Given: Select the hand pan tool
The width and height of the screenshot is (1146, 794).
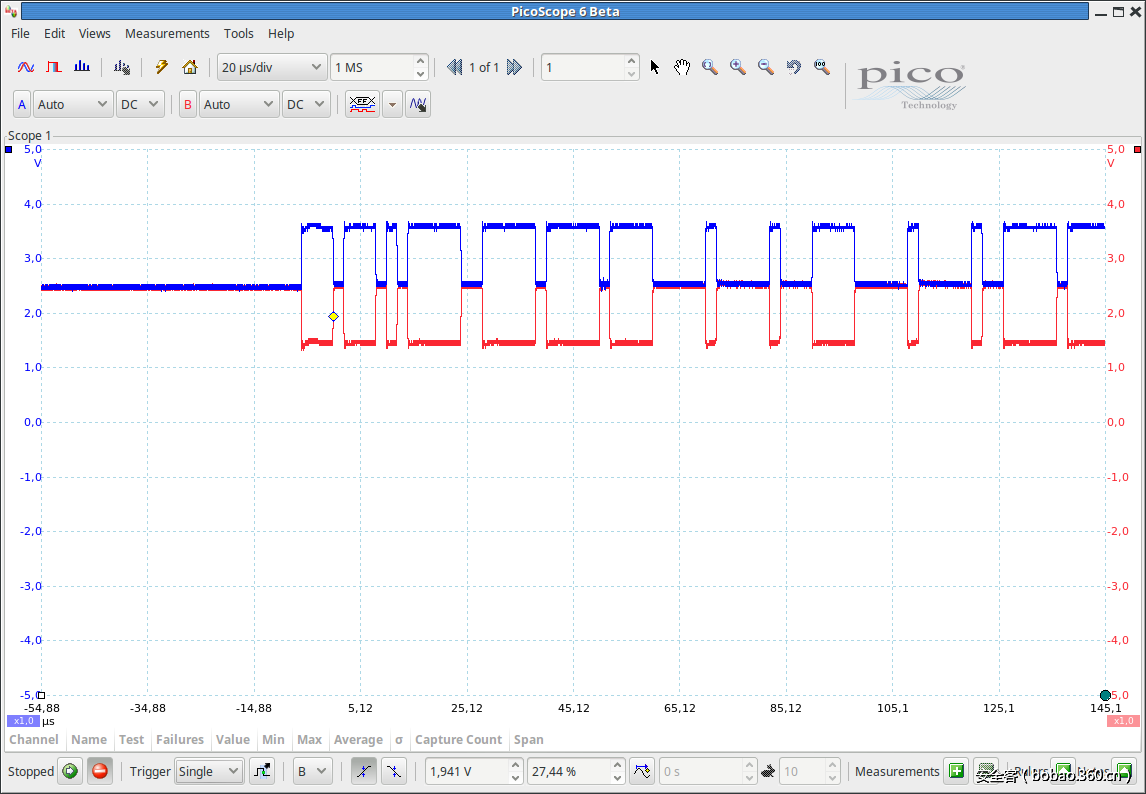Looking at the screenshot, I should click(682, 67).
